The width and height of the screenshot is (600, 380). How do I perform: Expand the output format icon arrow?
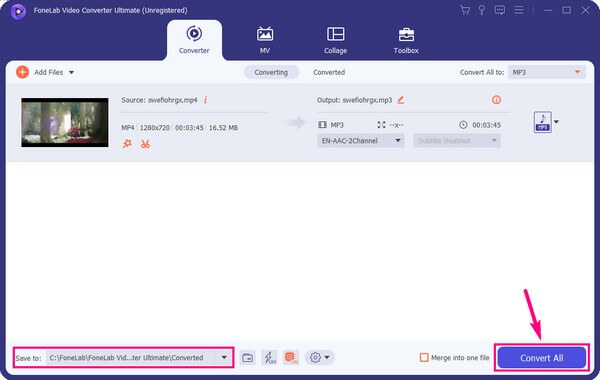tap(556, 122)
